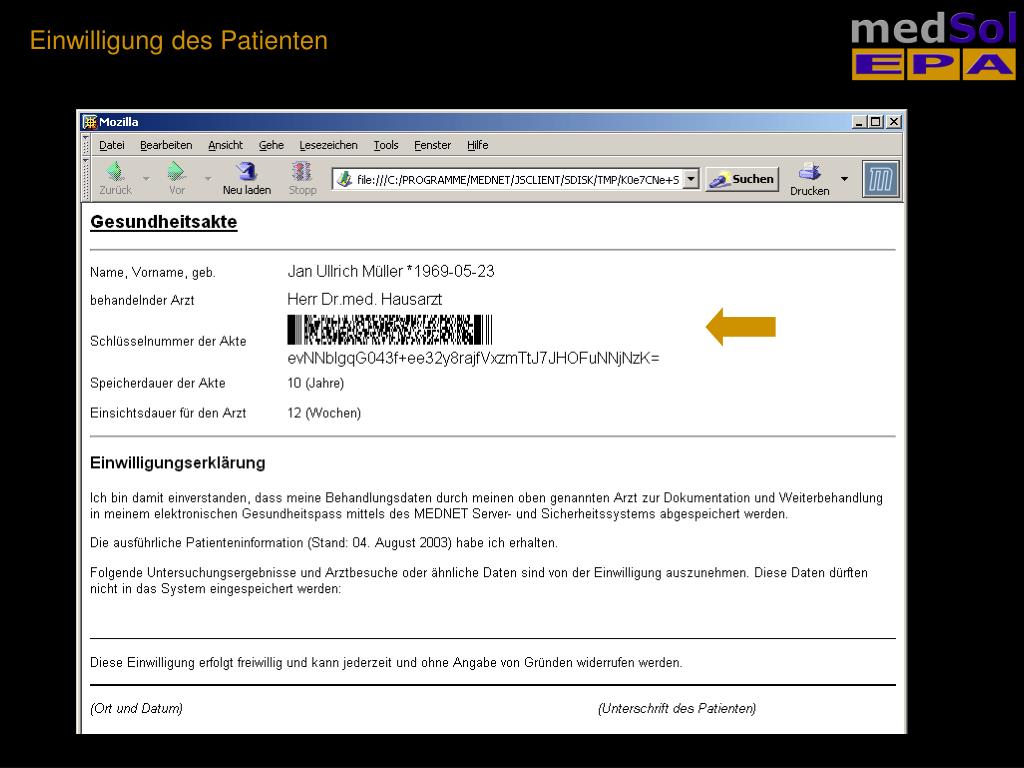Click the (Ort und Datum) text
This screenshot has height=768, width=1024.
pyautogui.click(x=136, y=709)
